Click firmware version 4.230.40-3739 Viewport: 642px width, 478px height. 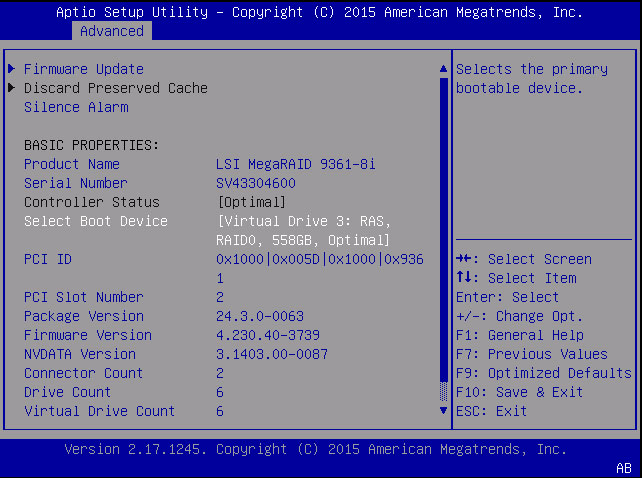tap(268, 335)
